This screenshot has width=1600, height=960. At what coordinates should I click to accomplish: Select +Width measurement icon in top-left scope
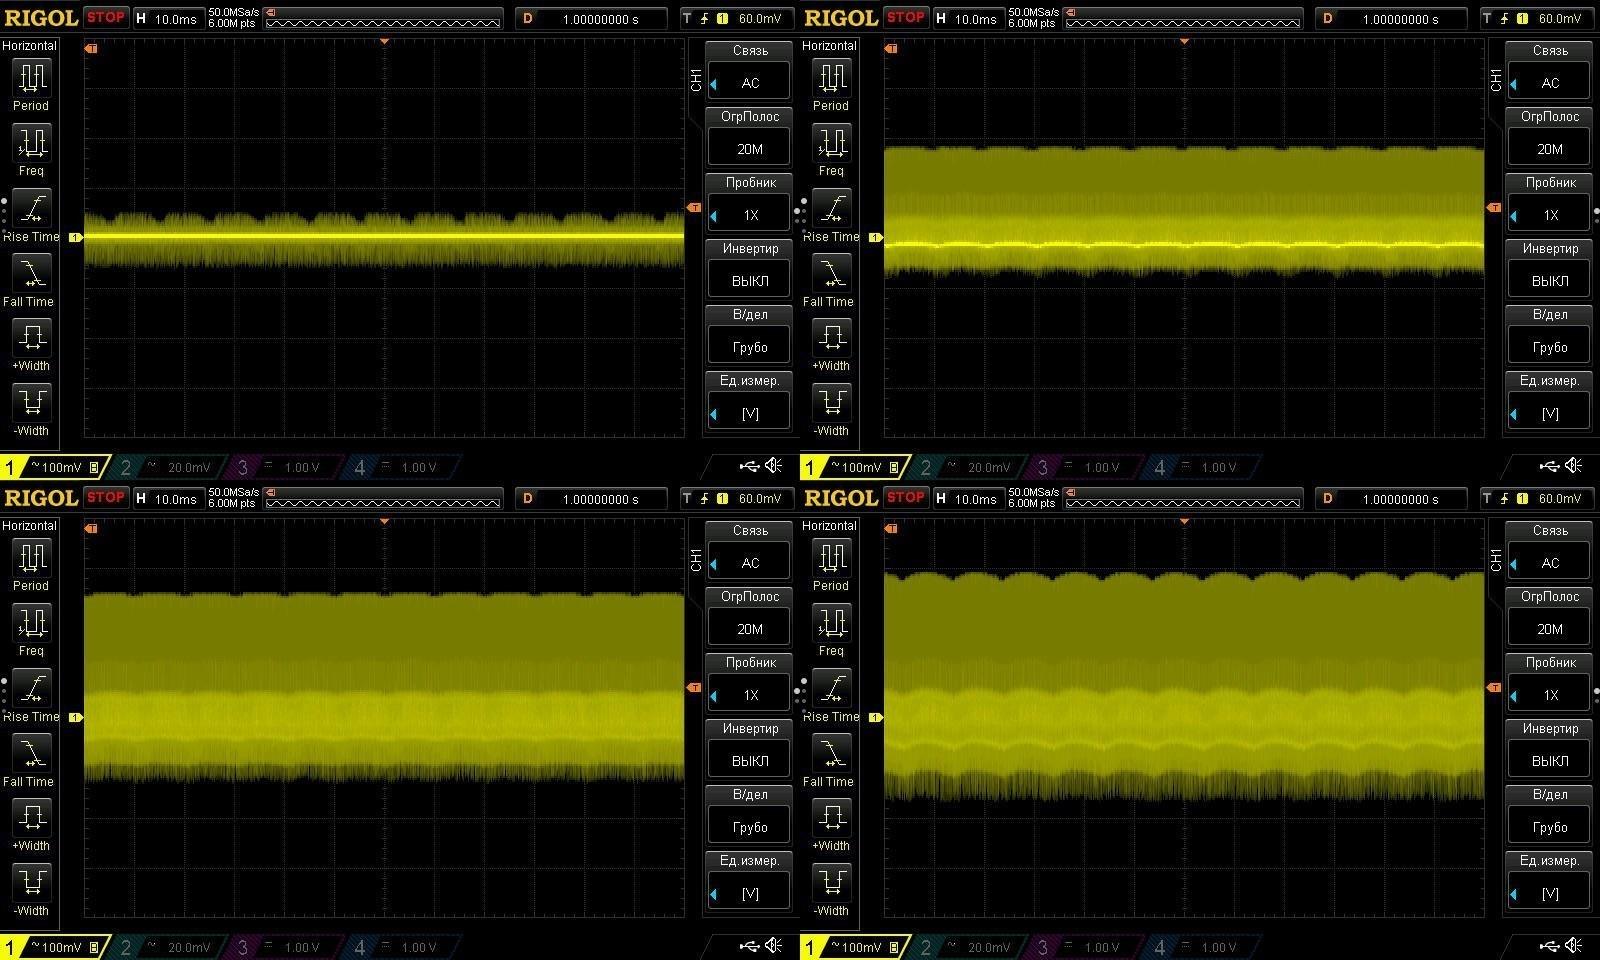click(31, 338)
